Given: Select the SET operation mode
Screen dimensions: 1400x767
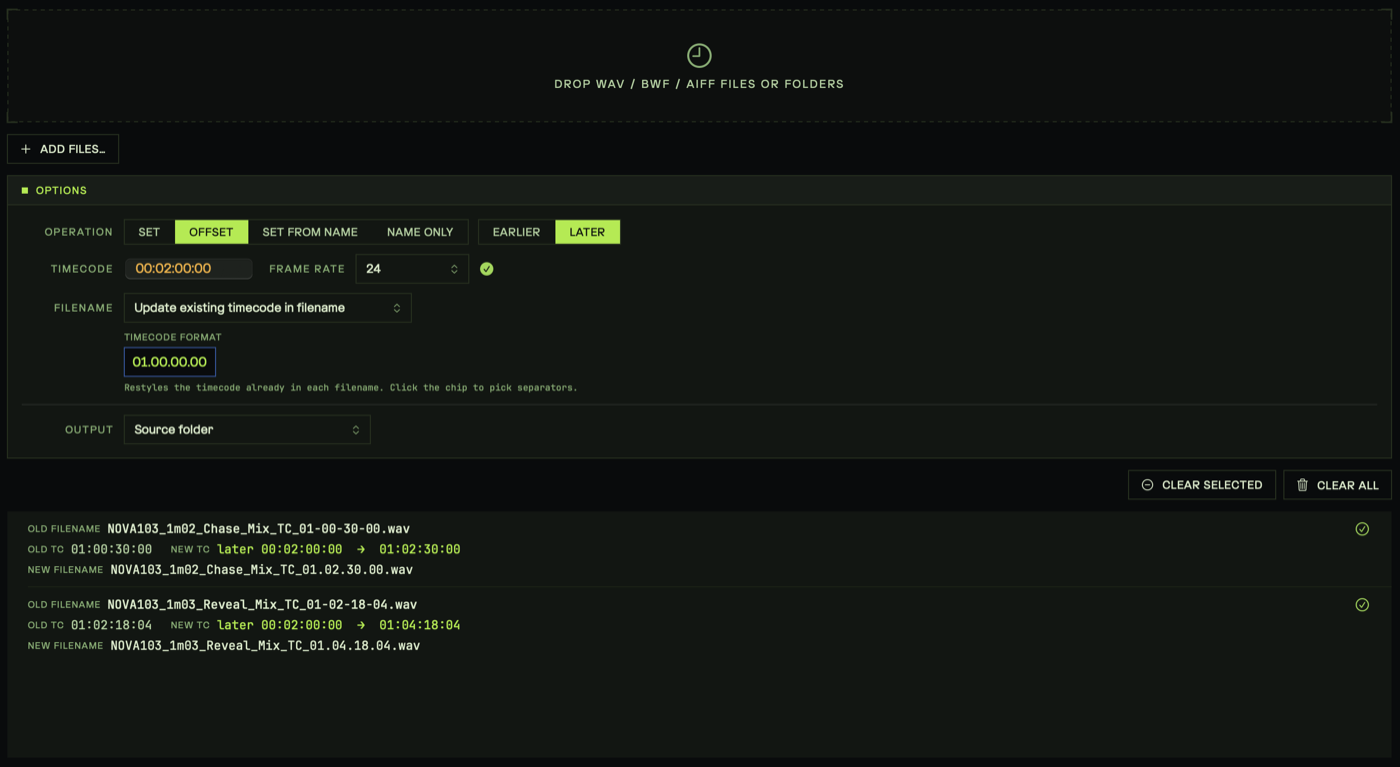Looking at the screenshot, I should click(149, 232).
